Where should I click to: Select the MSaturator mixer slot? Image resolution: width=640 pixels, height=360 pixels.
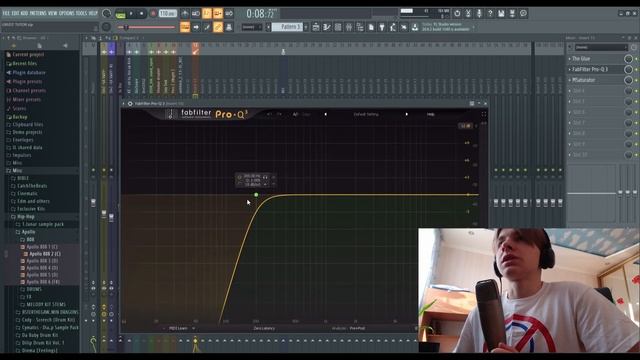(584, 80)
